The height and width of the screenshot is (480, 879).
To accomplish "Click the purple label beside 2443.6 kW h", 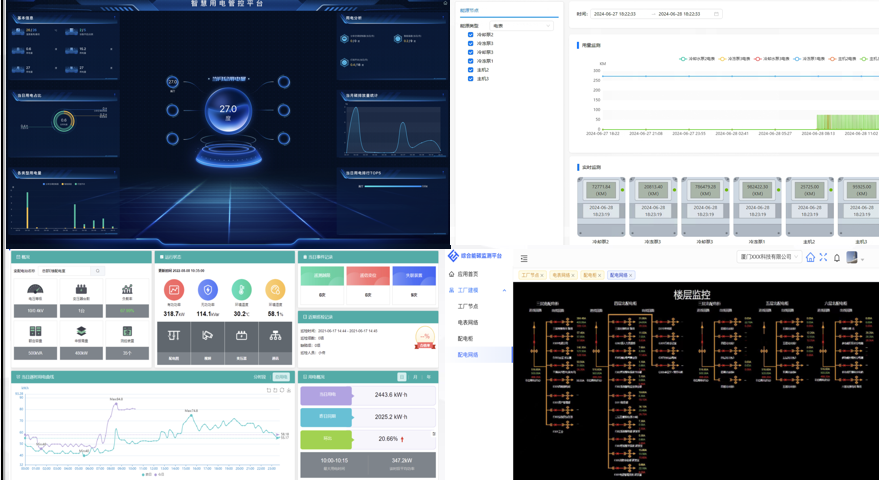I will pos(326,395).
